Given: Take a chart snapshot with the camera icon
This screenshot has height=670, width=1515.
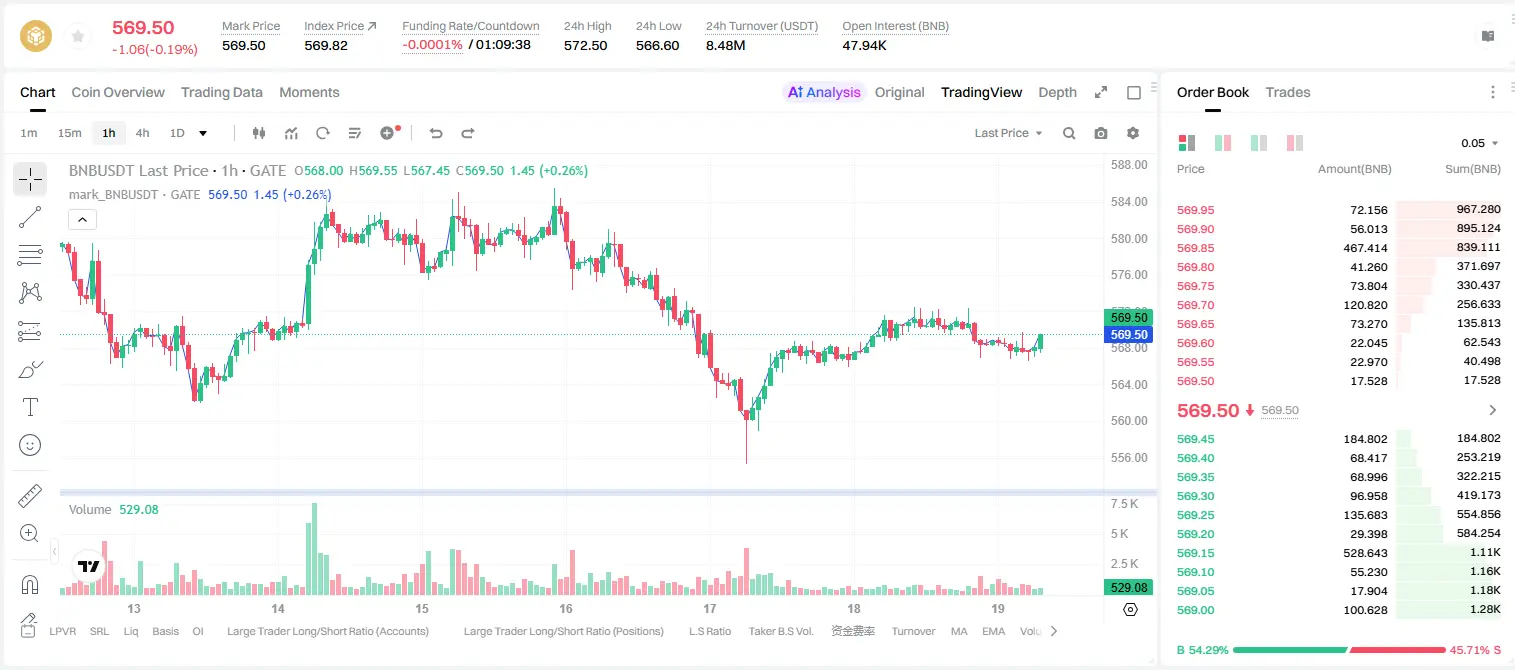Looking at the screenshot, I should [1101, 133].
